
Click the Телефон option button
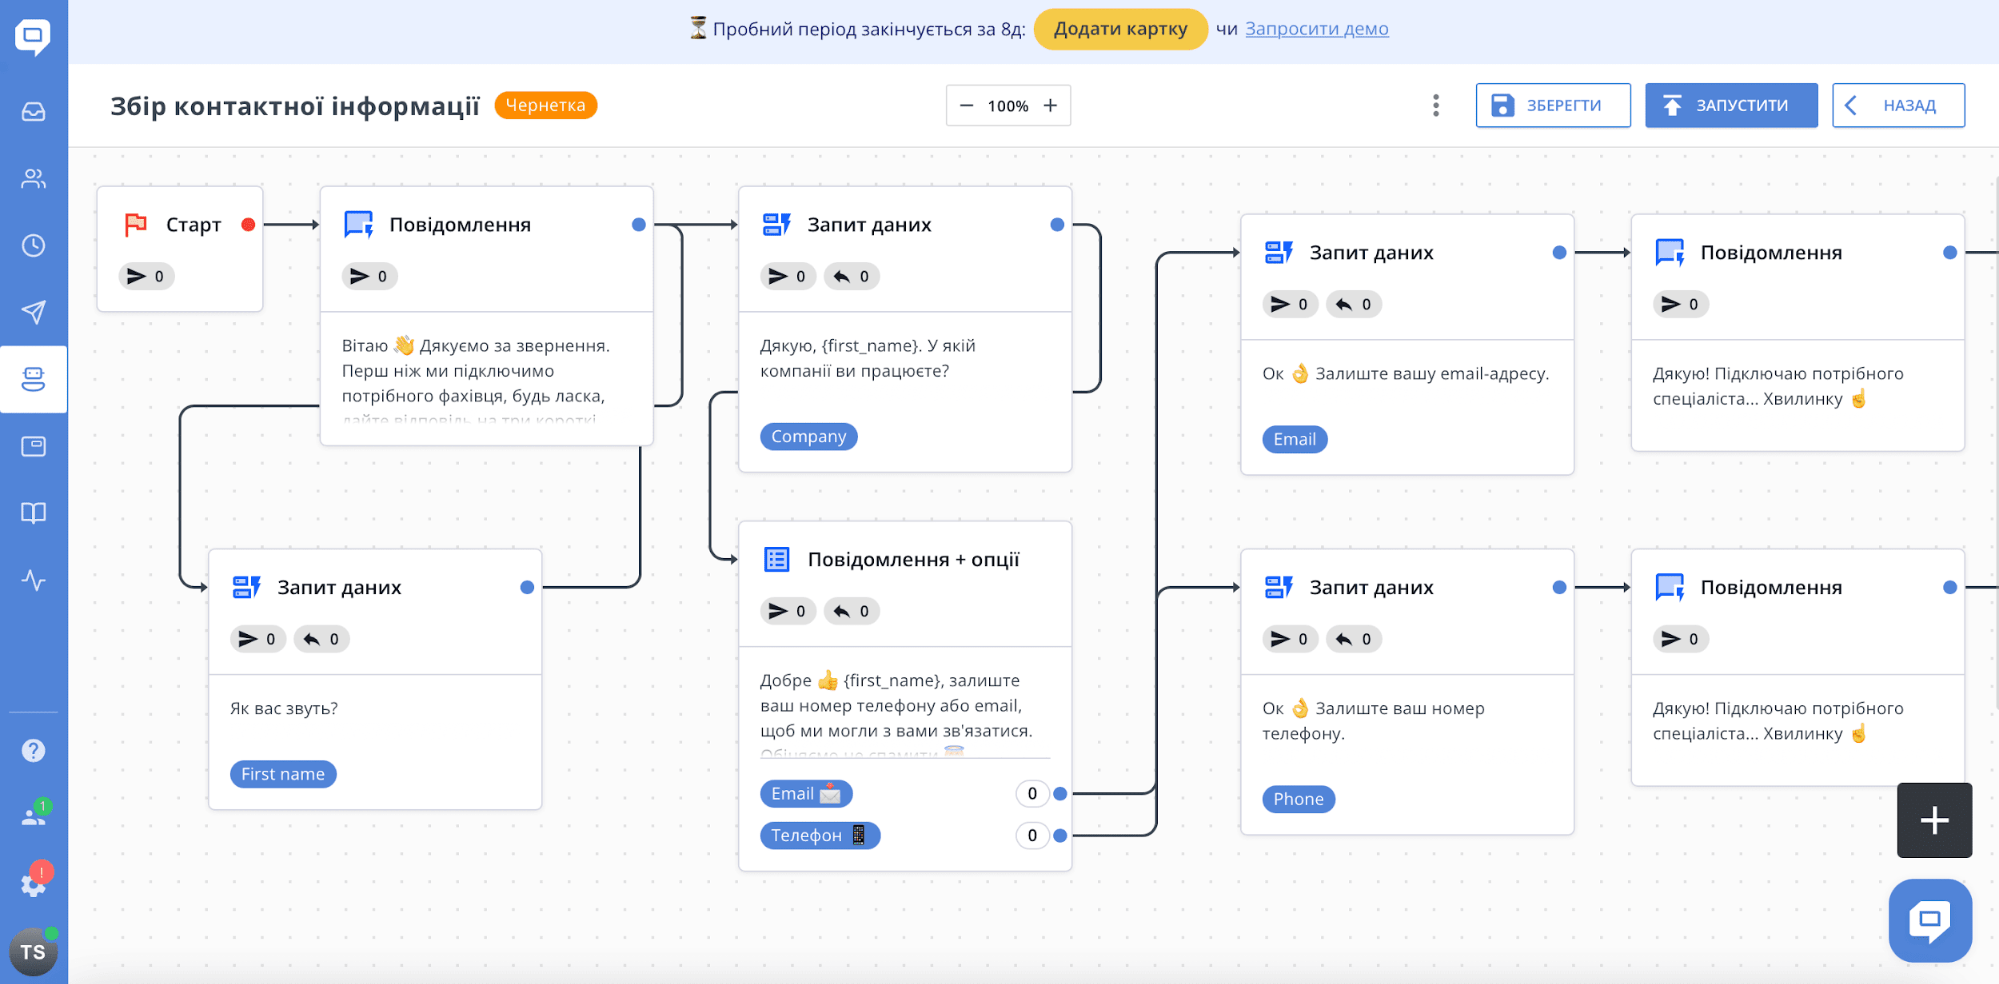pyautogui.click(x=820, y=836)
